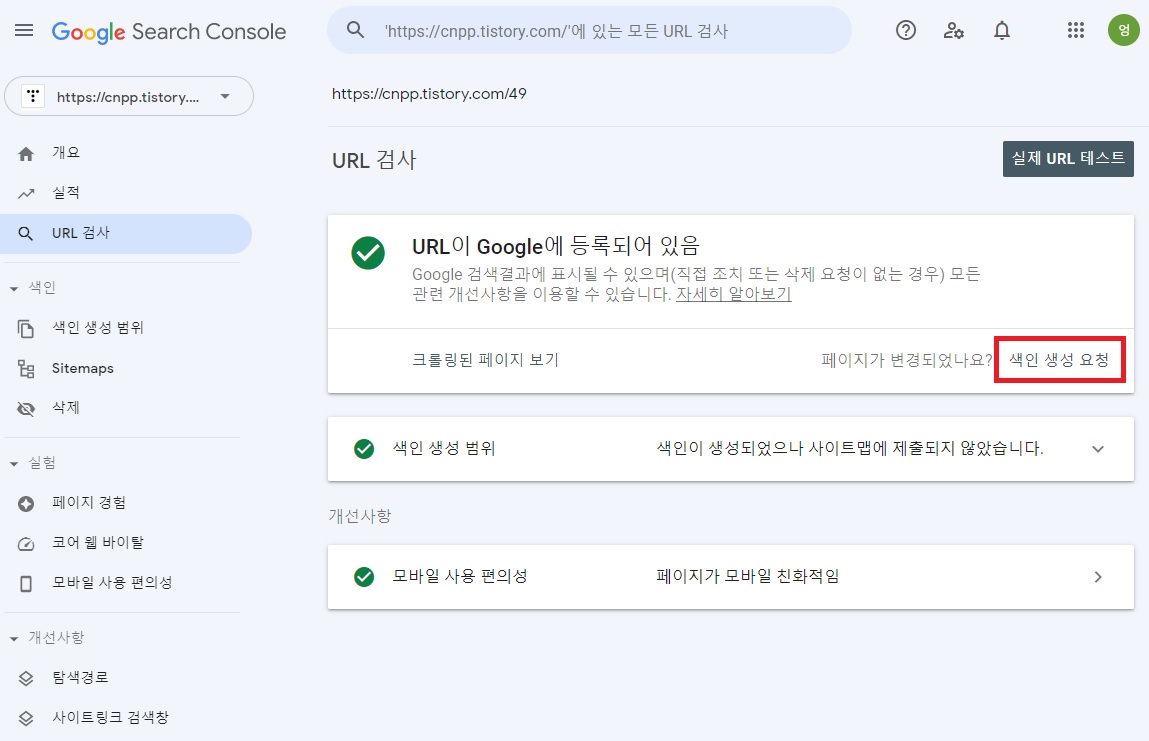Click the text 페이지가 모바일 친화적임
Viewport: 1149px width, 741px height.
pos(747,577)
